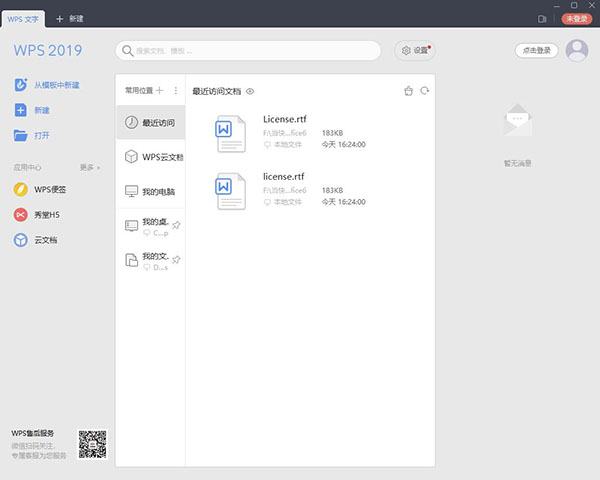This screenshot has width=600, height=480.
Task: Clear recent documents with trash icon
Action: [408, 91]
